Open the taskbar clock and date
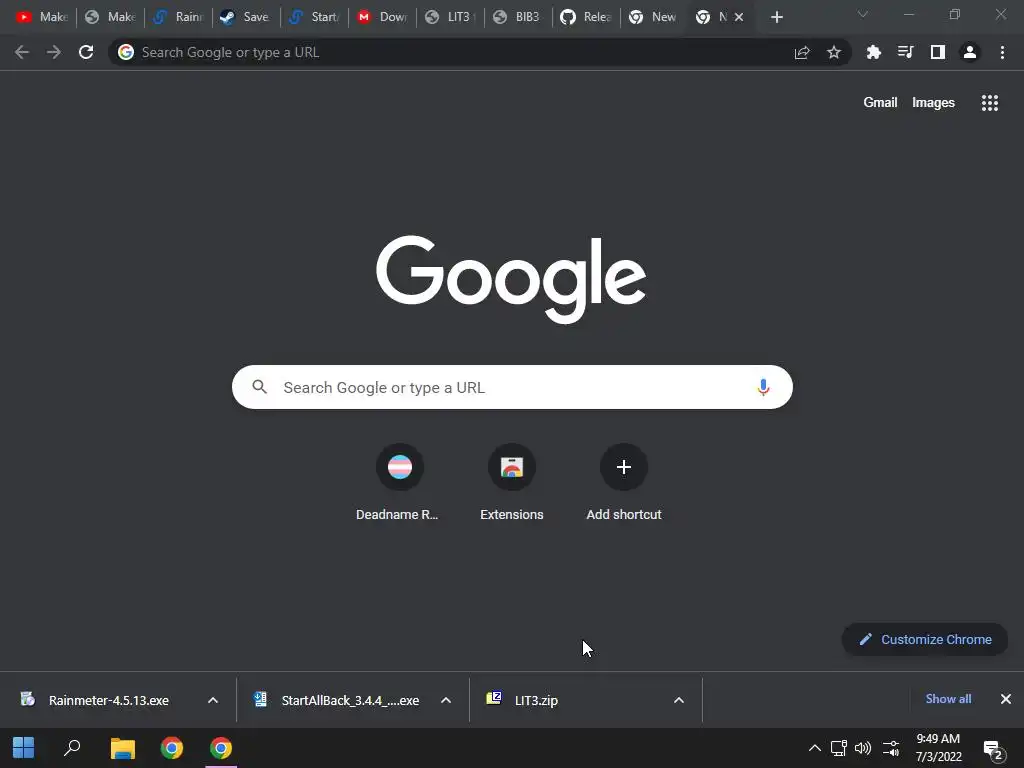 938,748
